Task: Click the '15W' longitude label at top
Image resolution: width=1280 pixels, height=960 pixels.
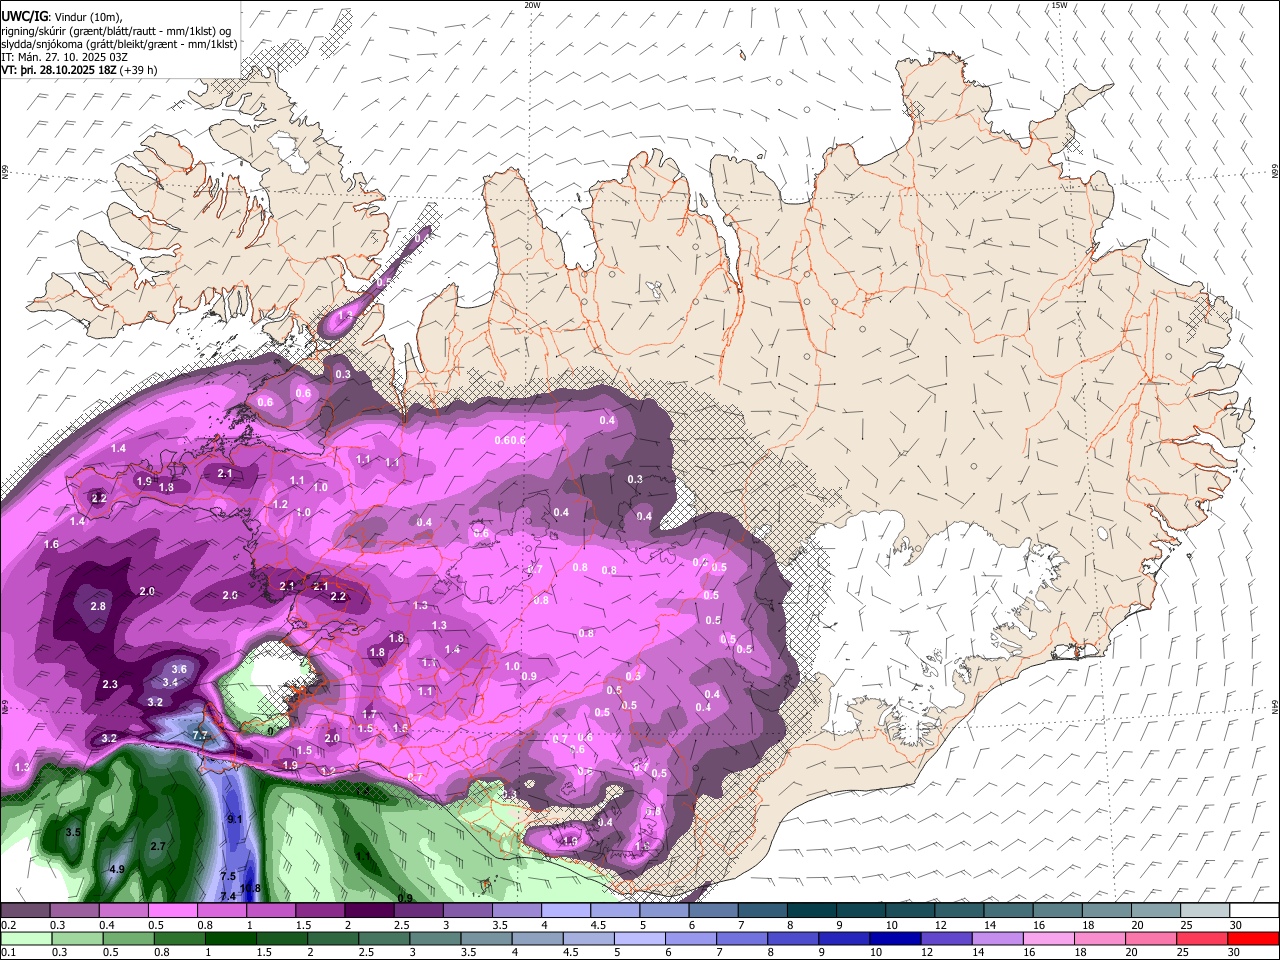Action: tap(1059, 5)
